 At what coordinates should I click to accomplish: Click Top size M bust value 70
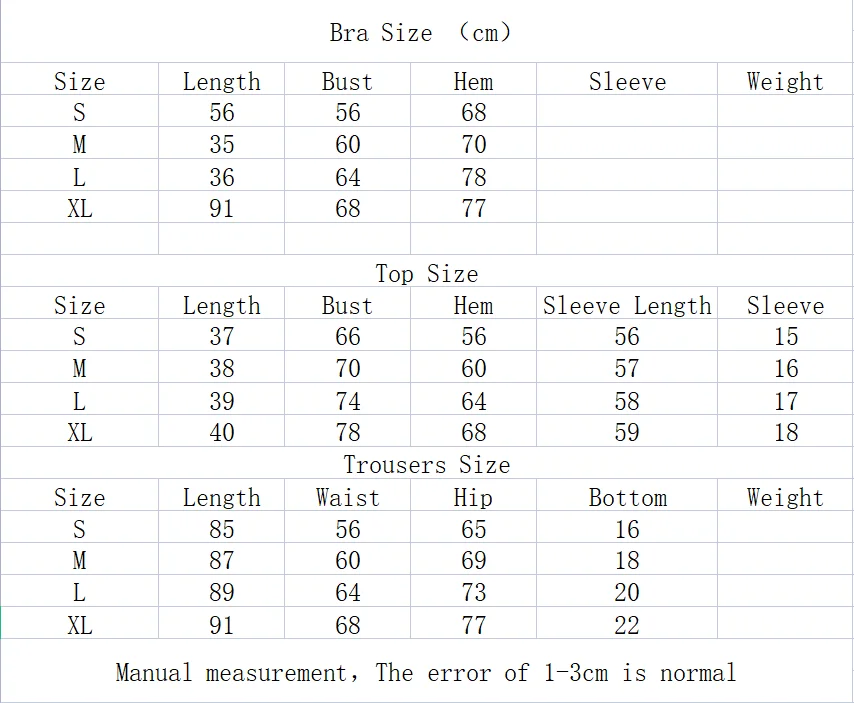click(347, 369)
